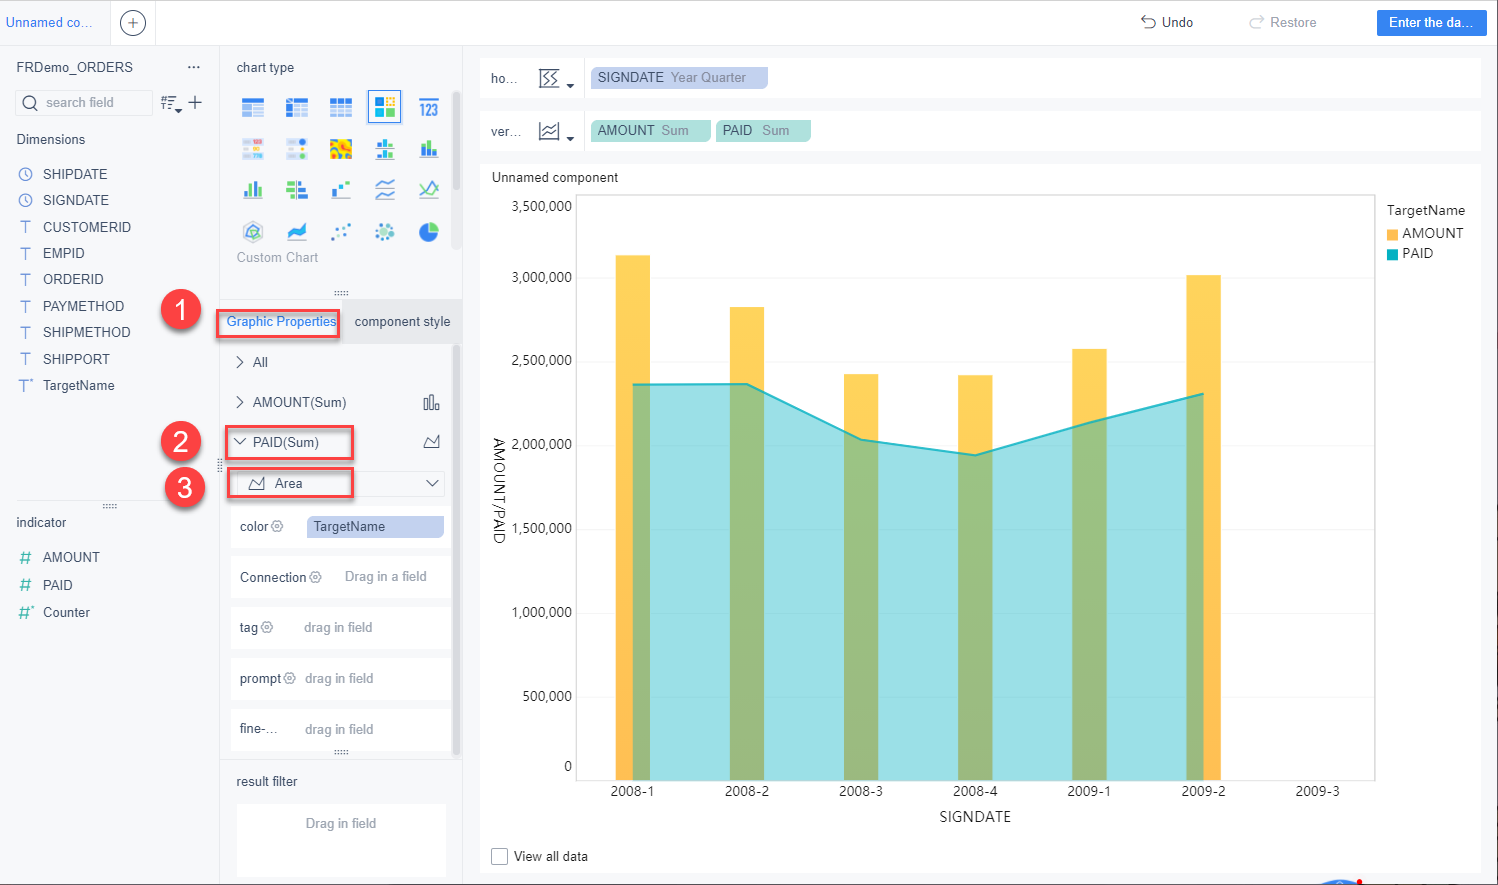Choose the KPI indicator card (123) chart type
1498x885 pixels.
[429, 107]
